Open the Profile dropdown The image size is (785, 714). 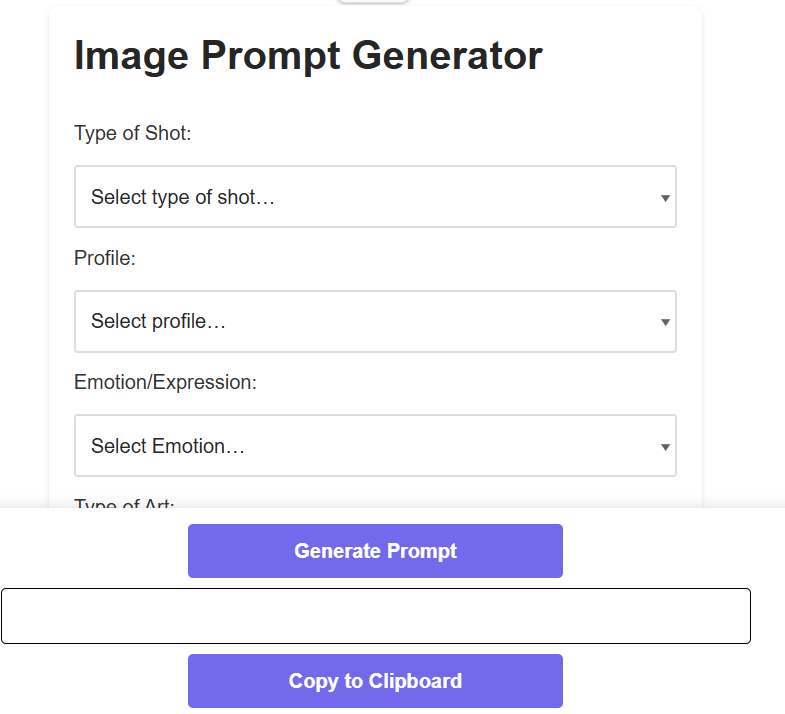375,321
